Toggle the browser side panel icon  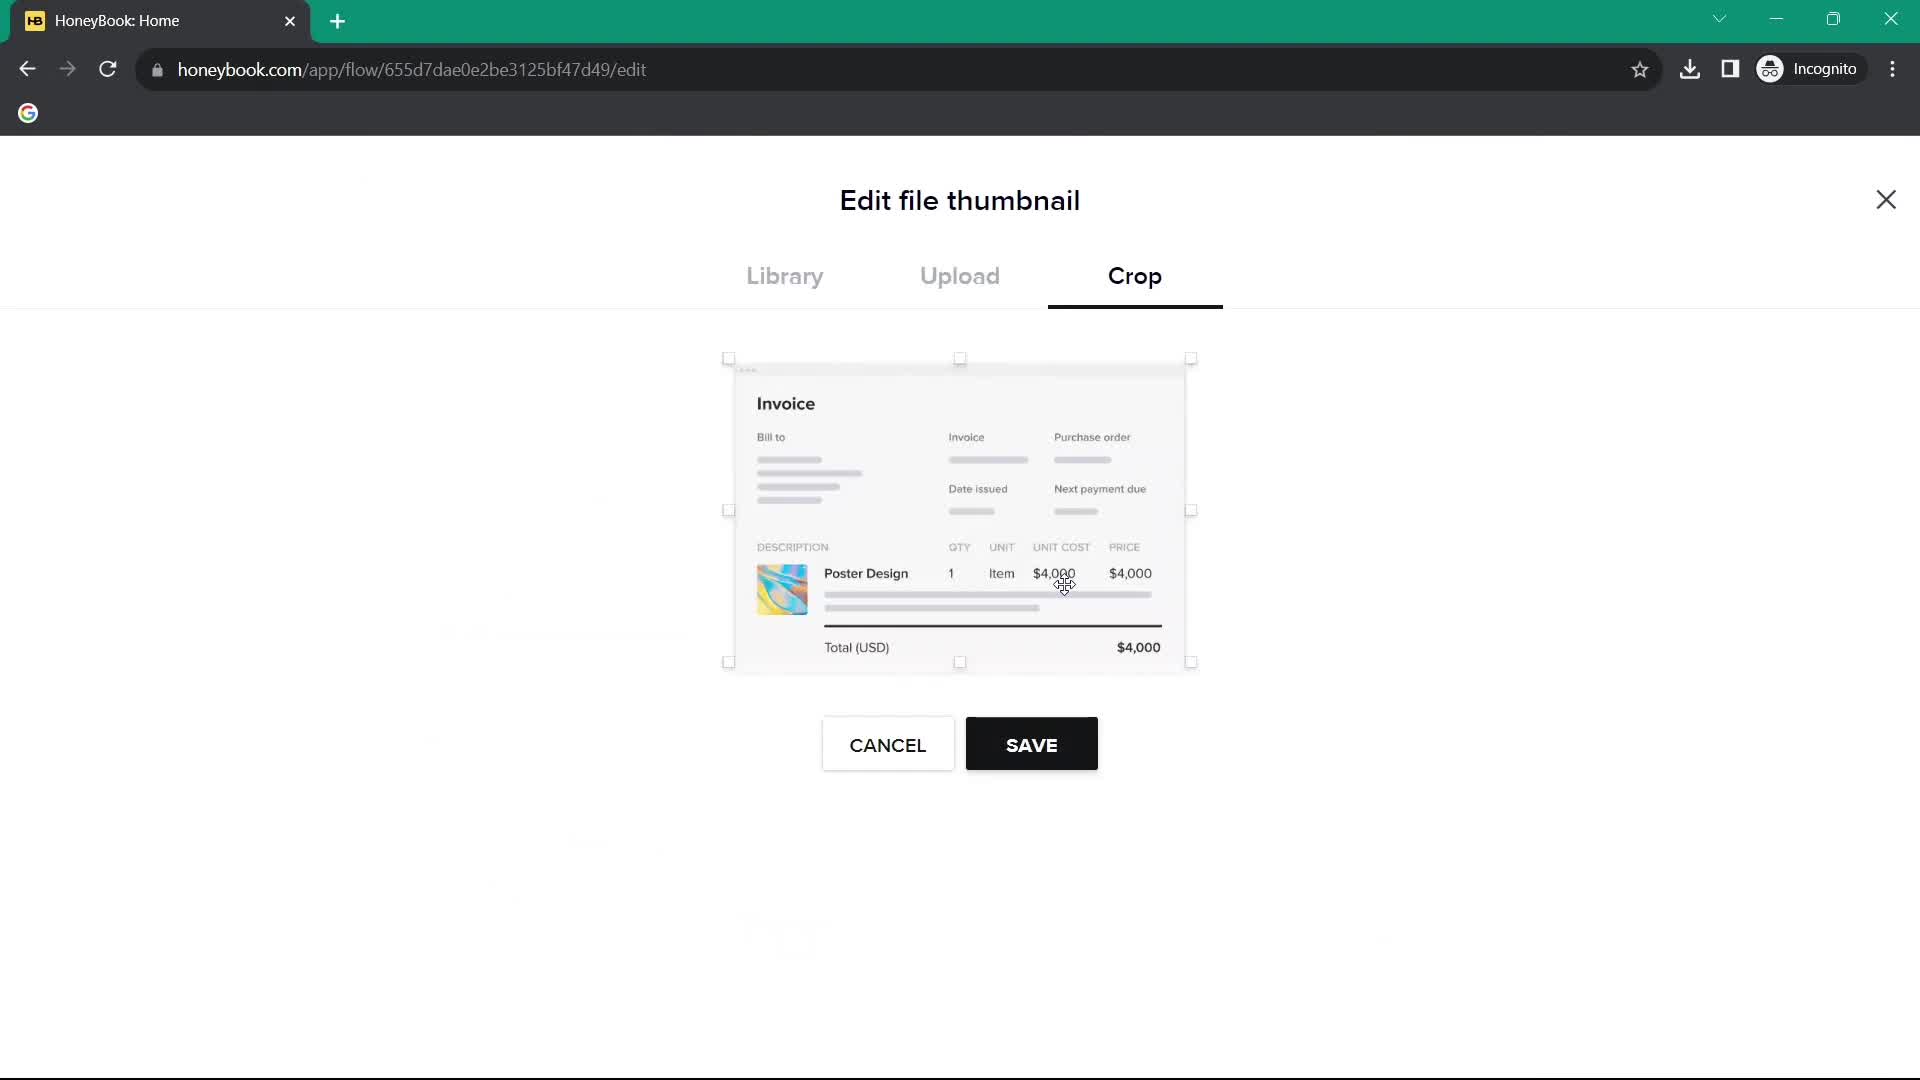(1730, 69)
